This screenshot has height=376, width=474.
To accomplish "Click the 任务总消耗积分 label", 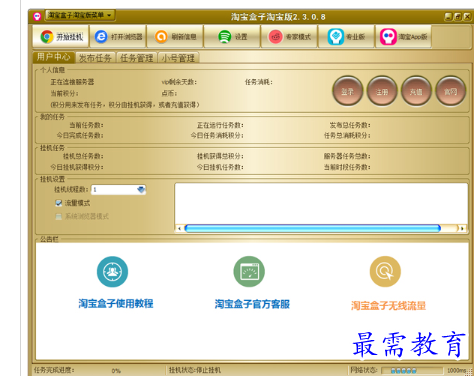I will (347, 136).
